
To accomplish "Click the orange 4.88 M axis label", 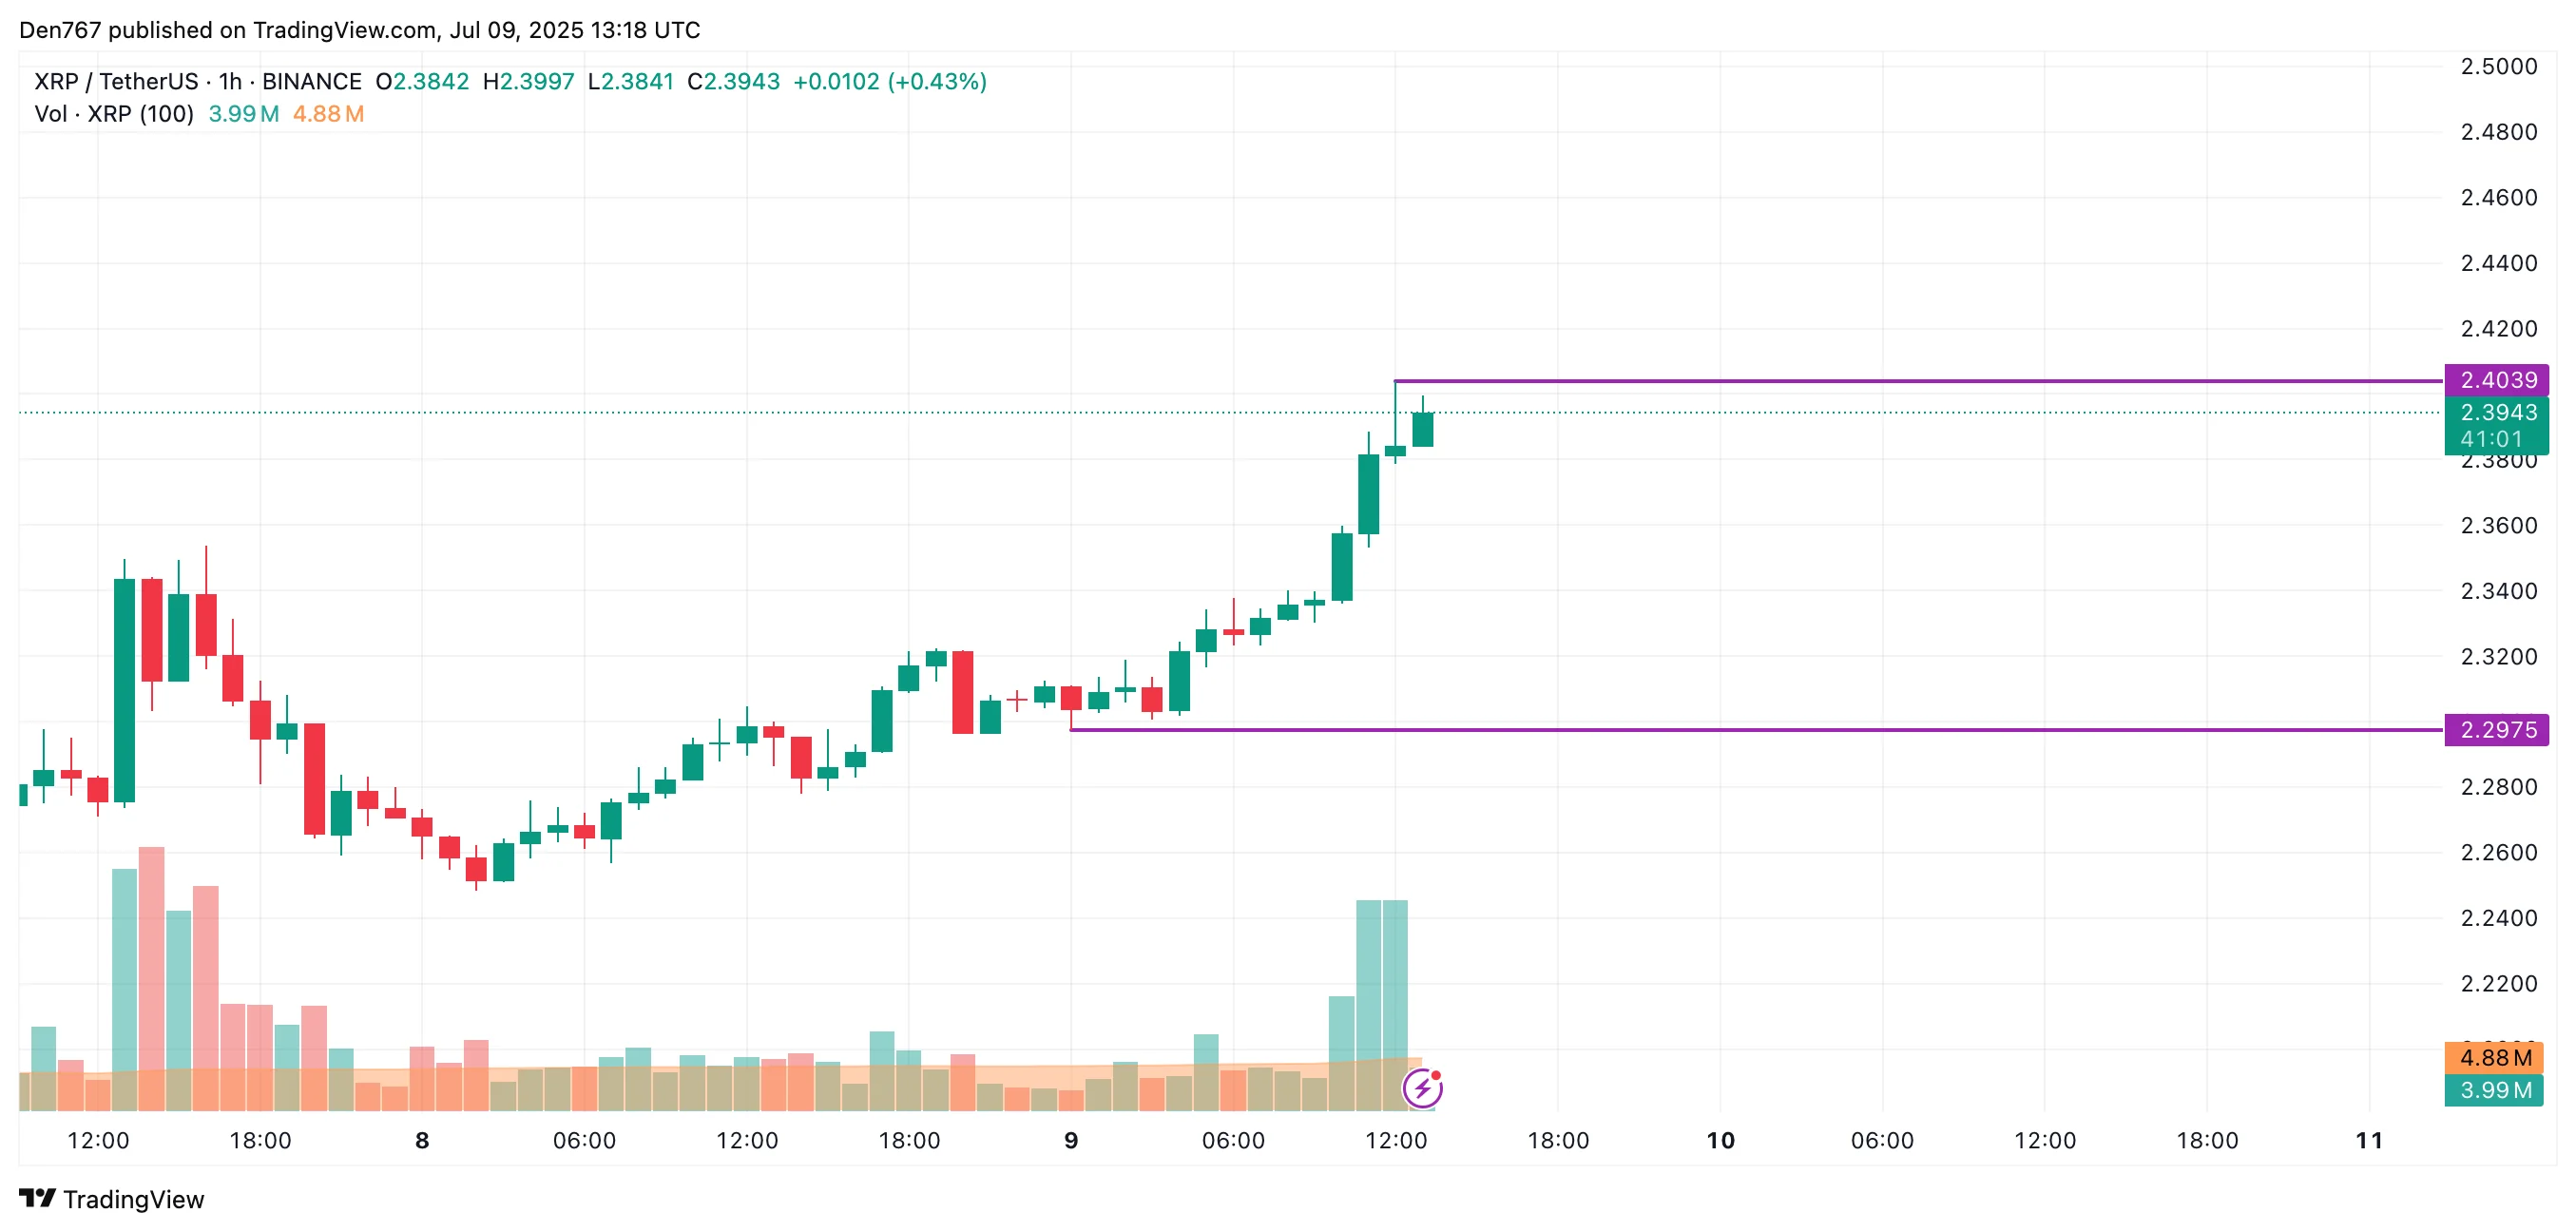I will pos(2494,1058).
